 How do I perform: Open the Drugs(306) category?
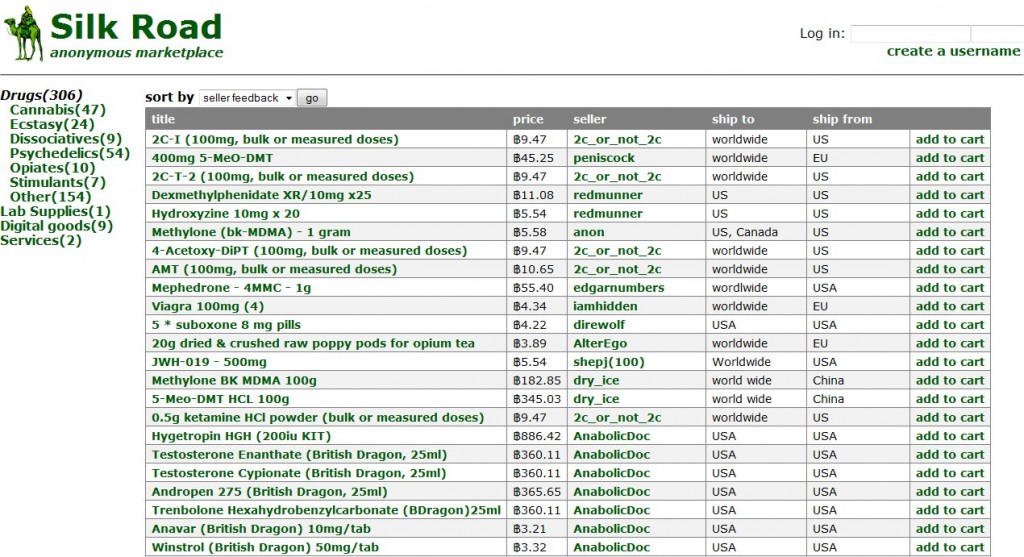tap(42, 95)
